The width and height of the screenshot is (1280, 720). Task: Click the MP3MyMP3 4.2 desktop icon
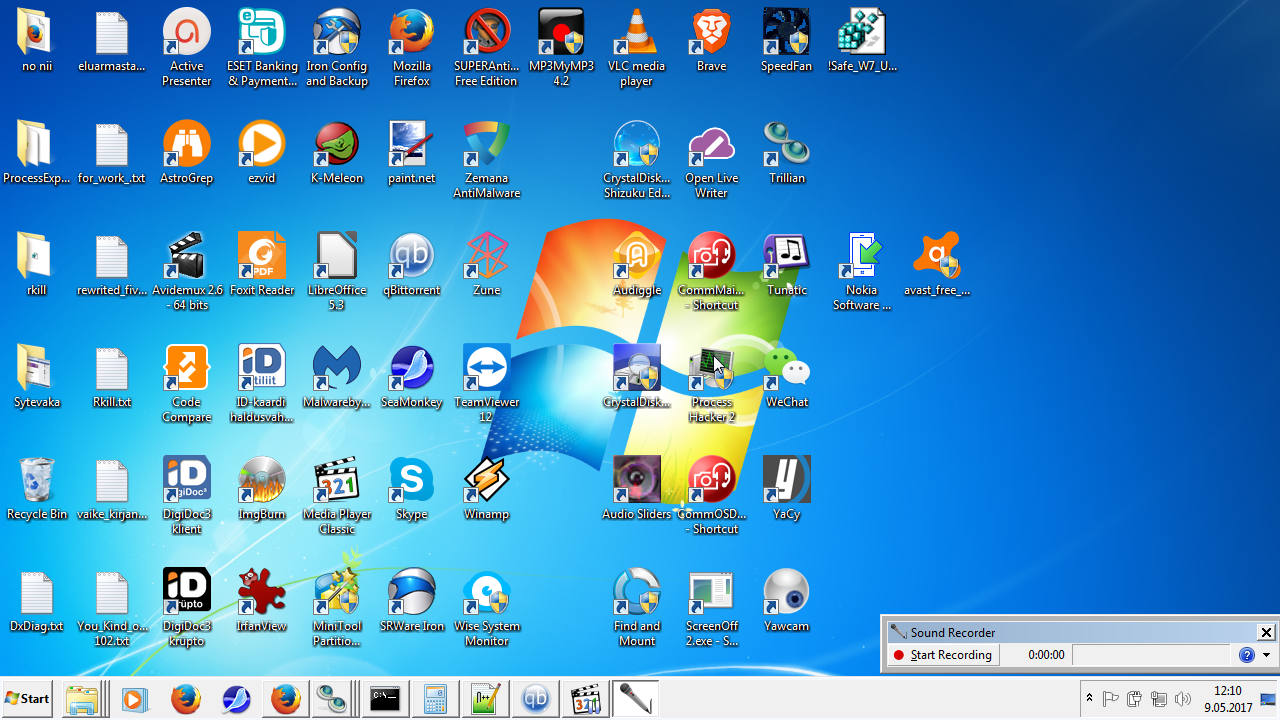click(x=561, y=48)
